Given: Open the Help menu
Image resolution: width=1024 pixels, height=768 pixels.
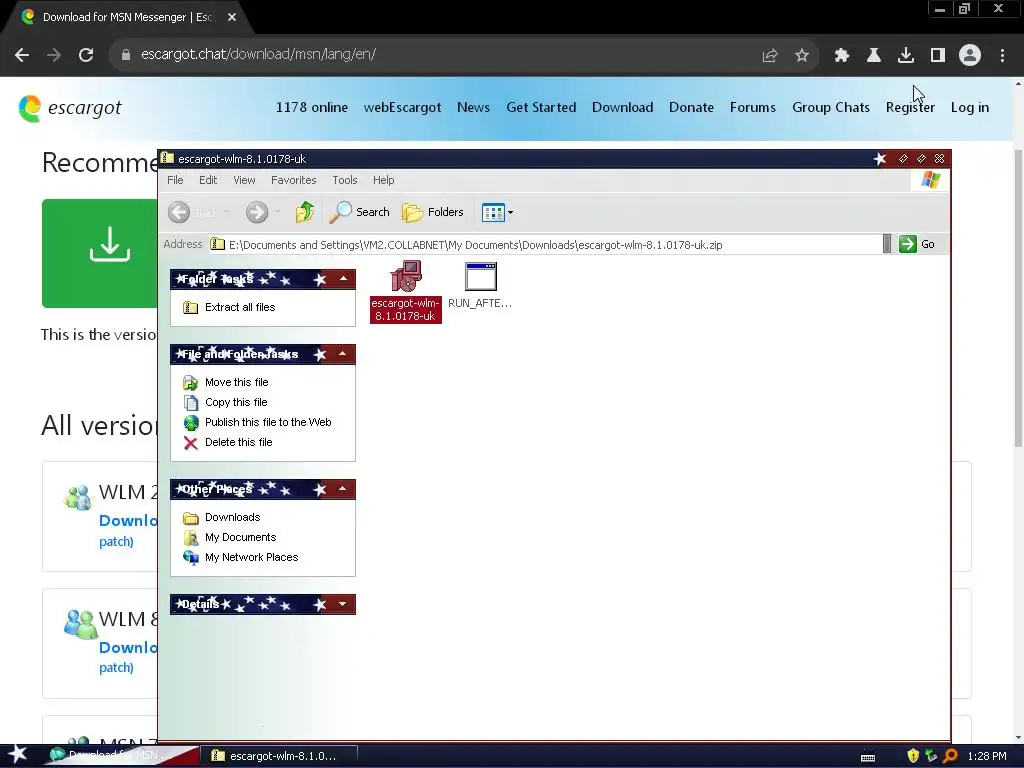Looking at the screenshot, I should 383,180.
